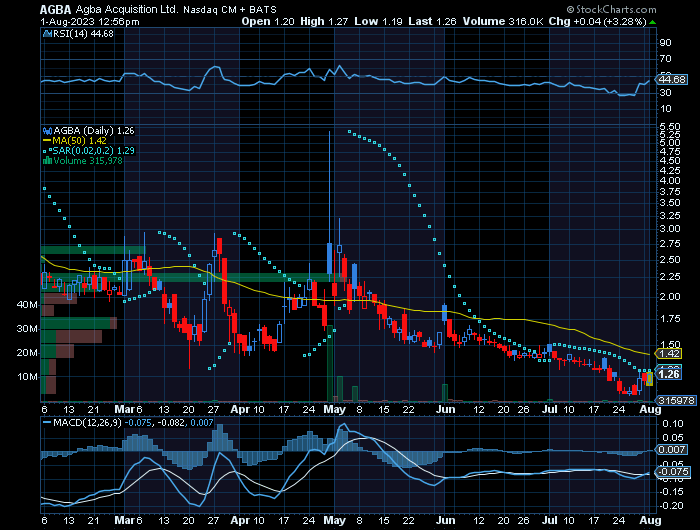Click the 1.42 moving average price tag
This screenshot has width=700, height=530.
669,354
